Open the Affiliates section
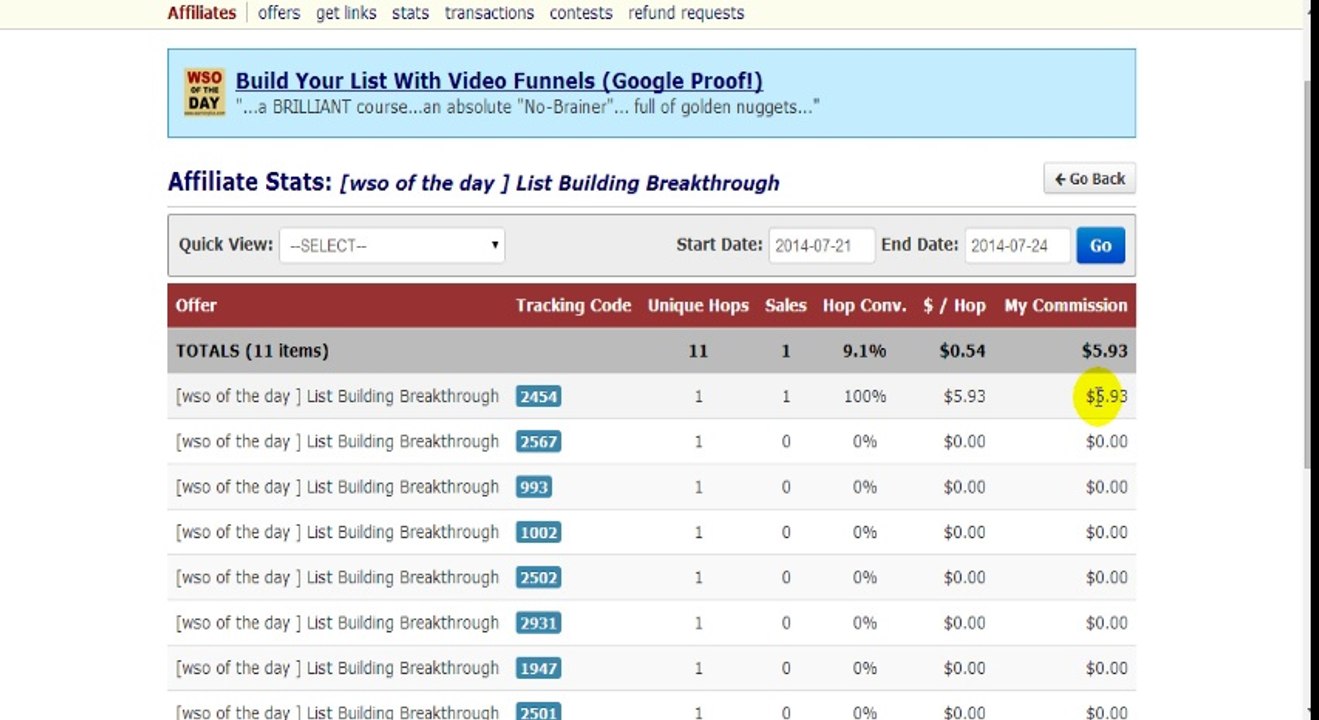This screenshot has width=1319, height=720. pyautogui.click(x=202, y=13)
